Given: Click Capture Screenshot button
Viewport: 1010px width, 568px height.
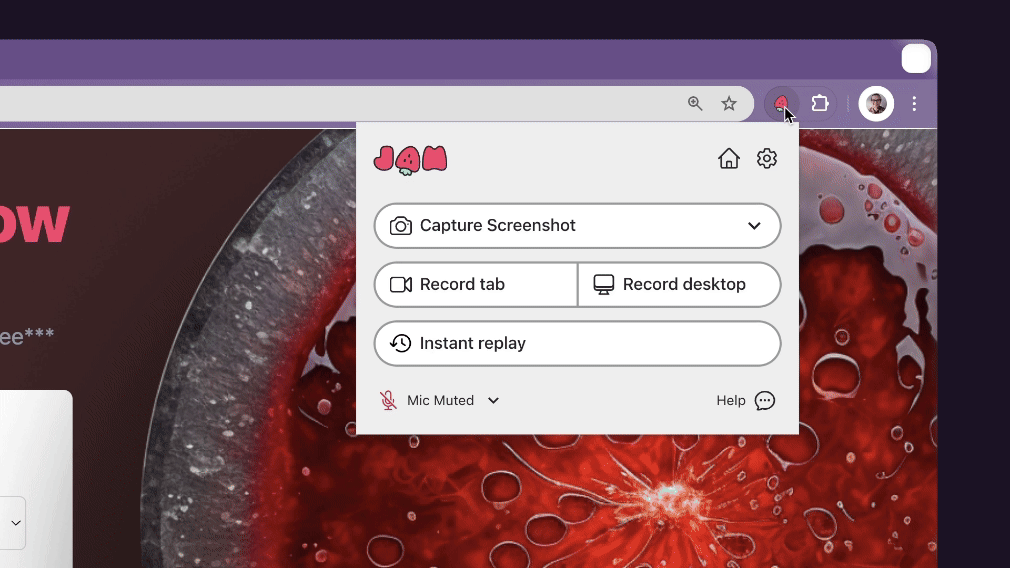Looking at the screenshot, I should click(577, 225).
